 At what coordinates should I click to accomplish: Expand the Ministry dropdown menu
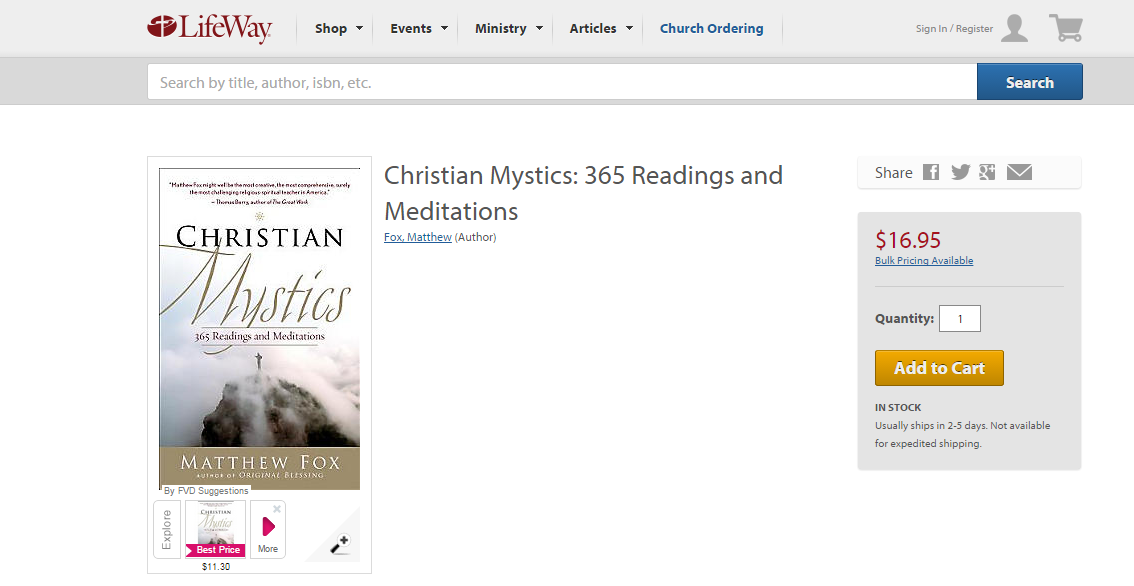pos(508,28)
